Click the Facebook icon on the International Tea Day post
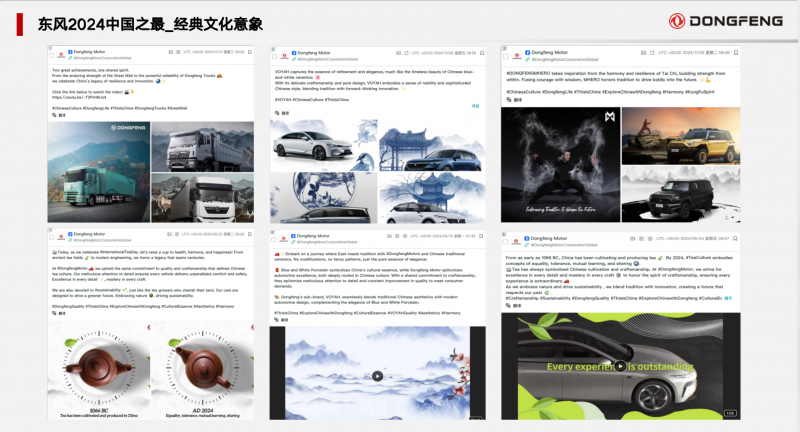 point(70,234)
